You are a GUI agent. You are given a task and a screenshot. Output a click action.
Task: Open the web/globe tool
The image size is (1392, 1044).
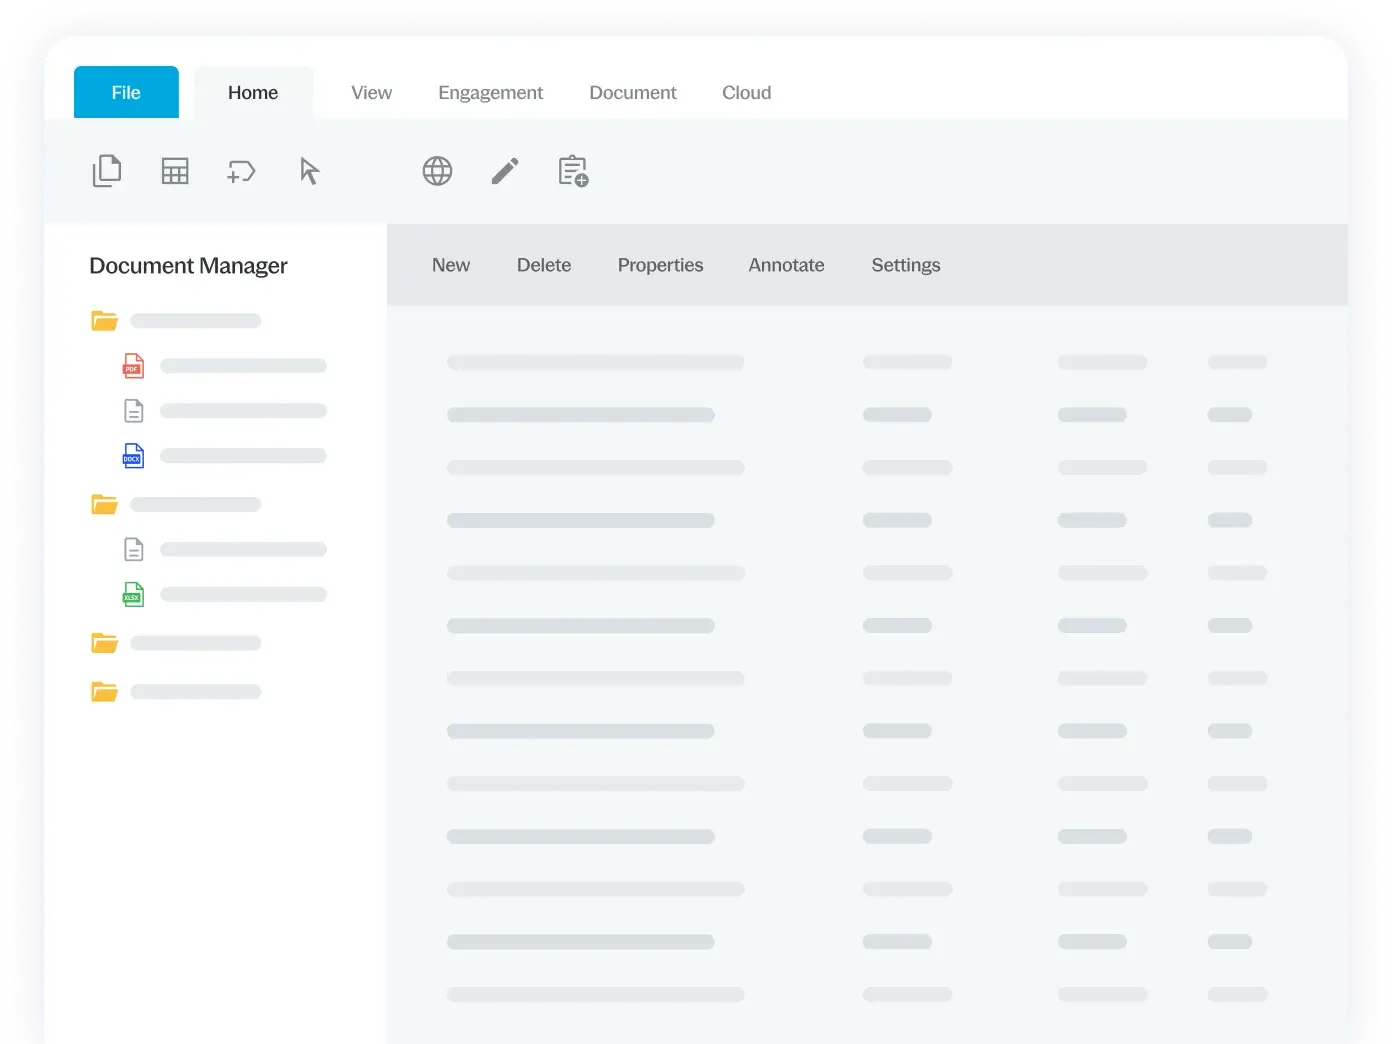point(437,171)
